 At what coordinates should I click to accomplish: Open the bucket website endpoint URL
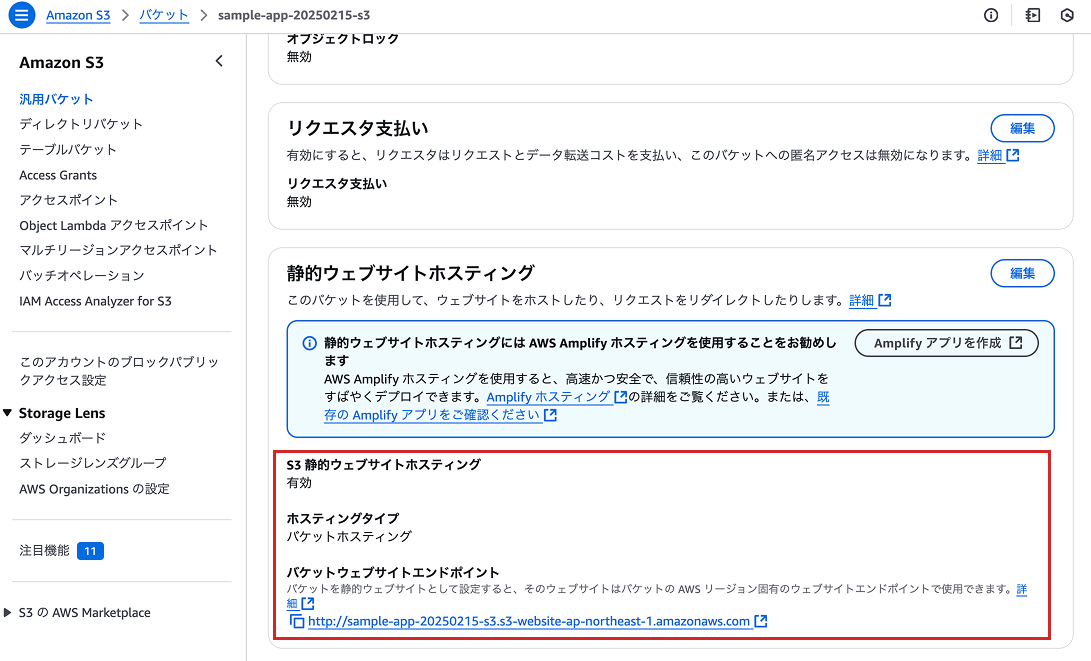529,621
